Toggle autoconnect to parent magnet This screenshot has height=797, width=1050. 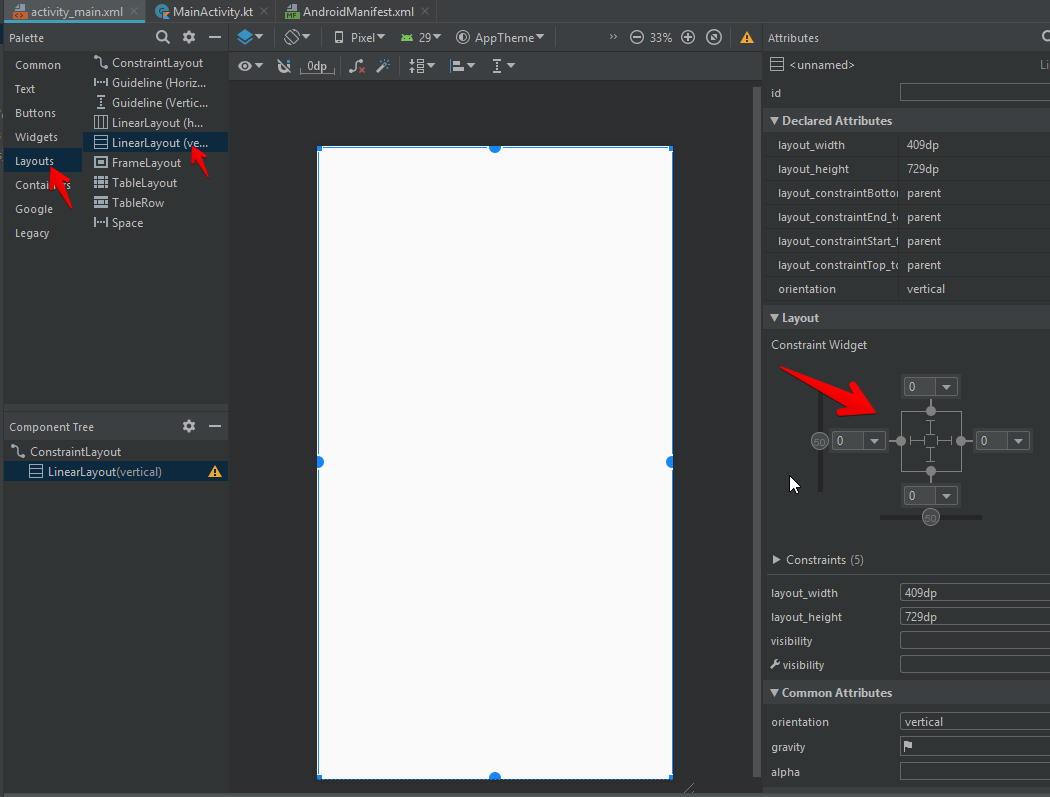click(283, 66)
